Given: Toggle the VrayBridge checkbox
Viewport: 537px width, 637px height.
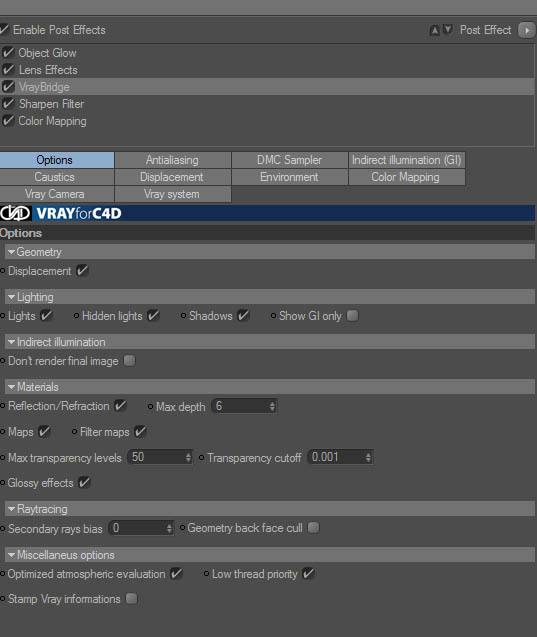Looking at the screenshot, I should coord(8,87).
